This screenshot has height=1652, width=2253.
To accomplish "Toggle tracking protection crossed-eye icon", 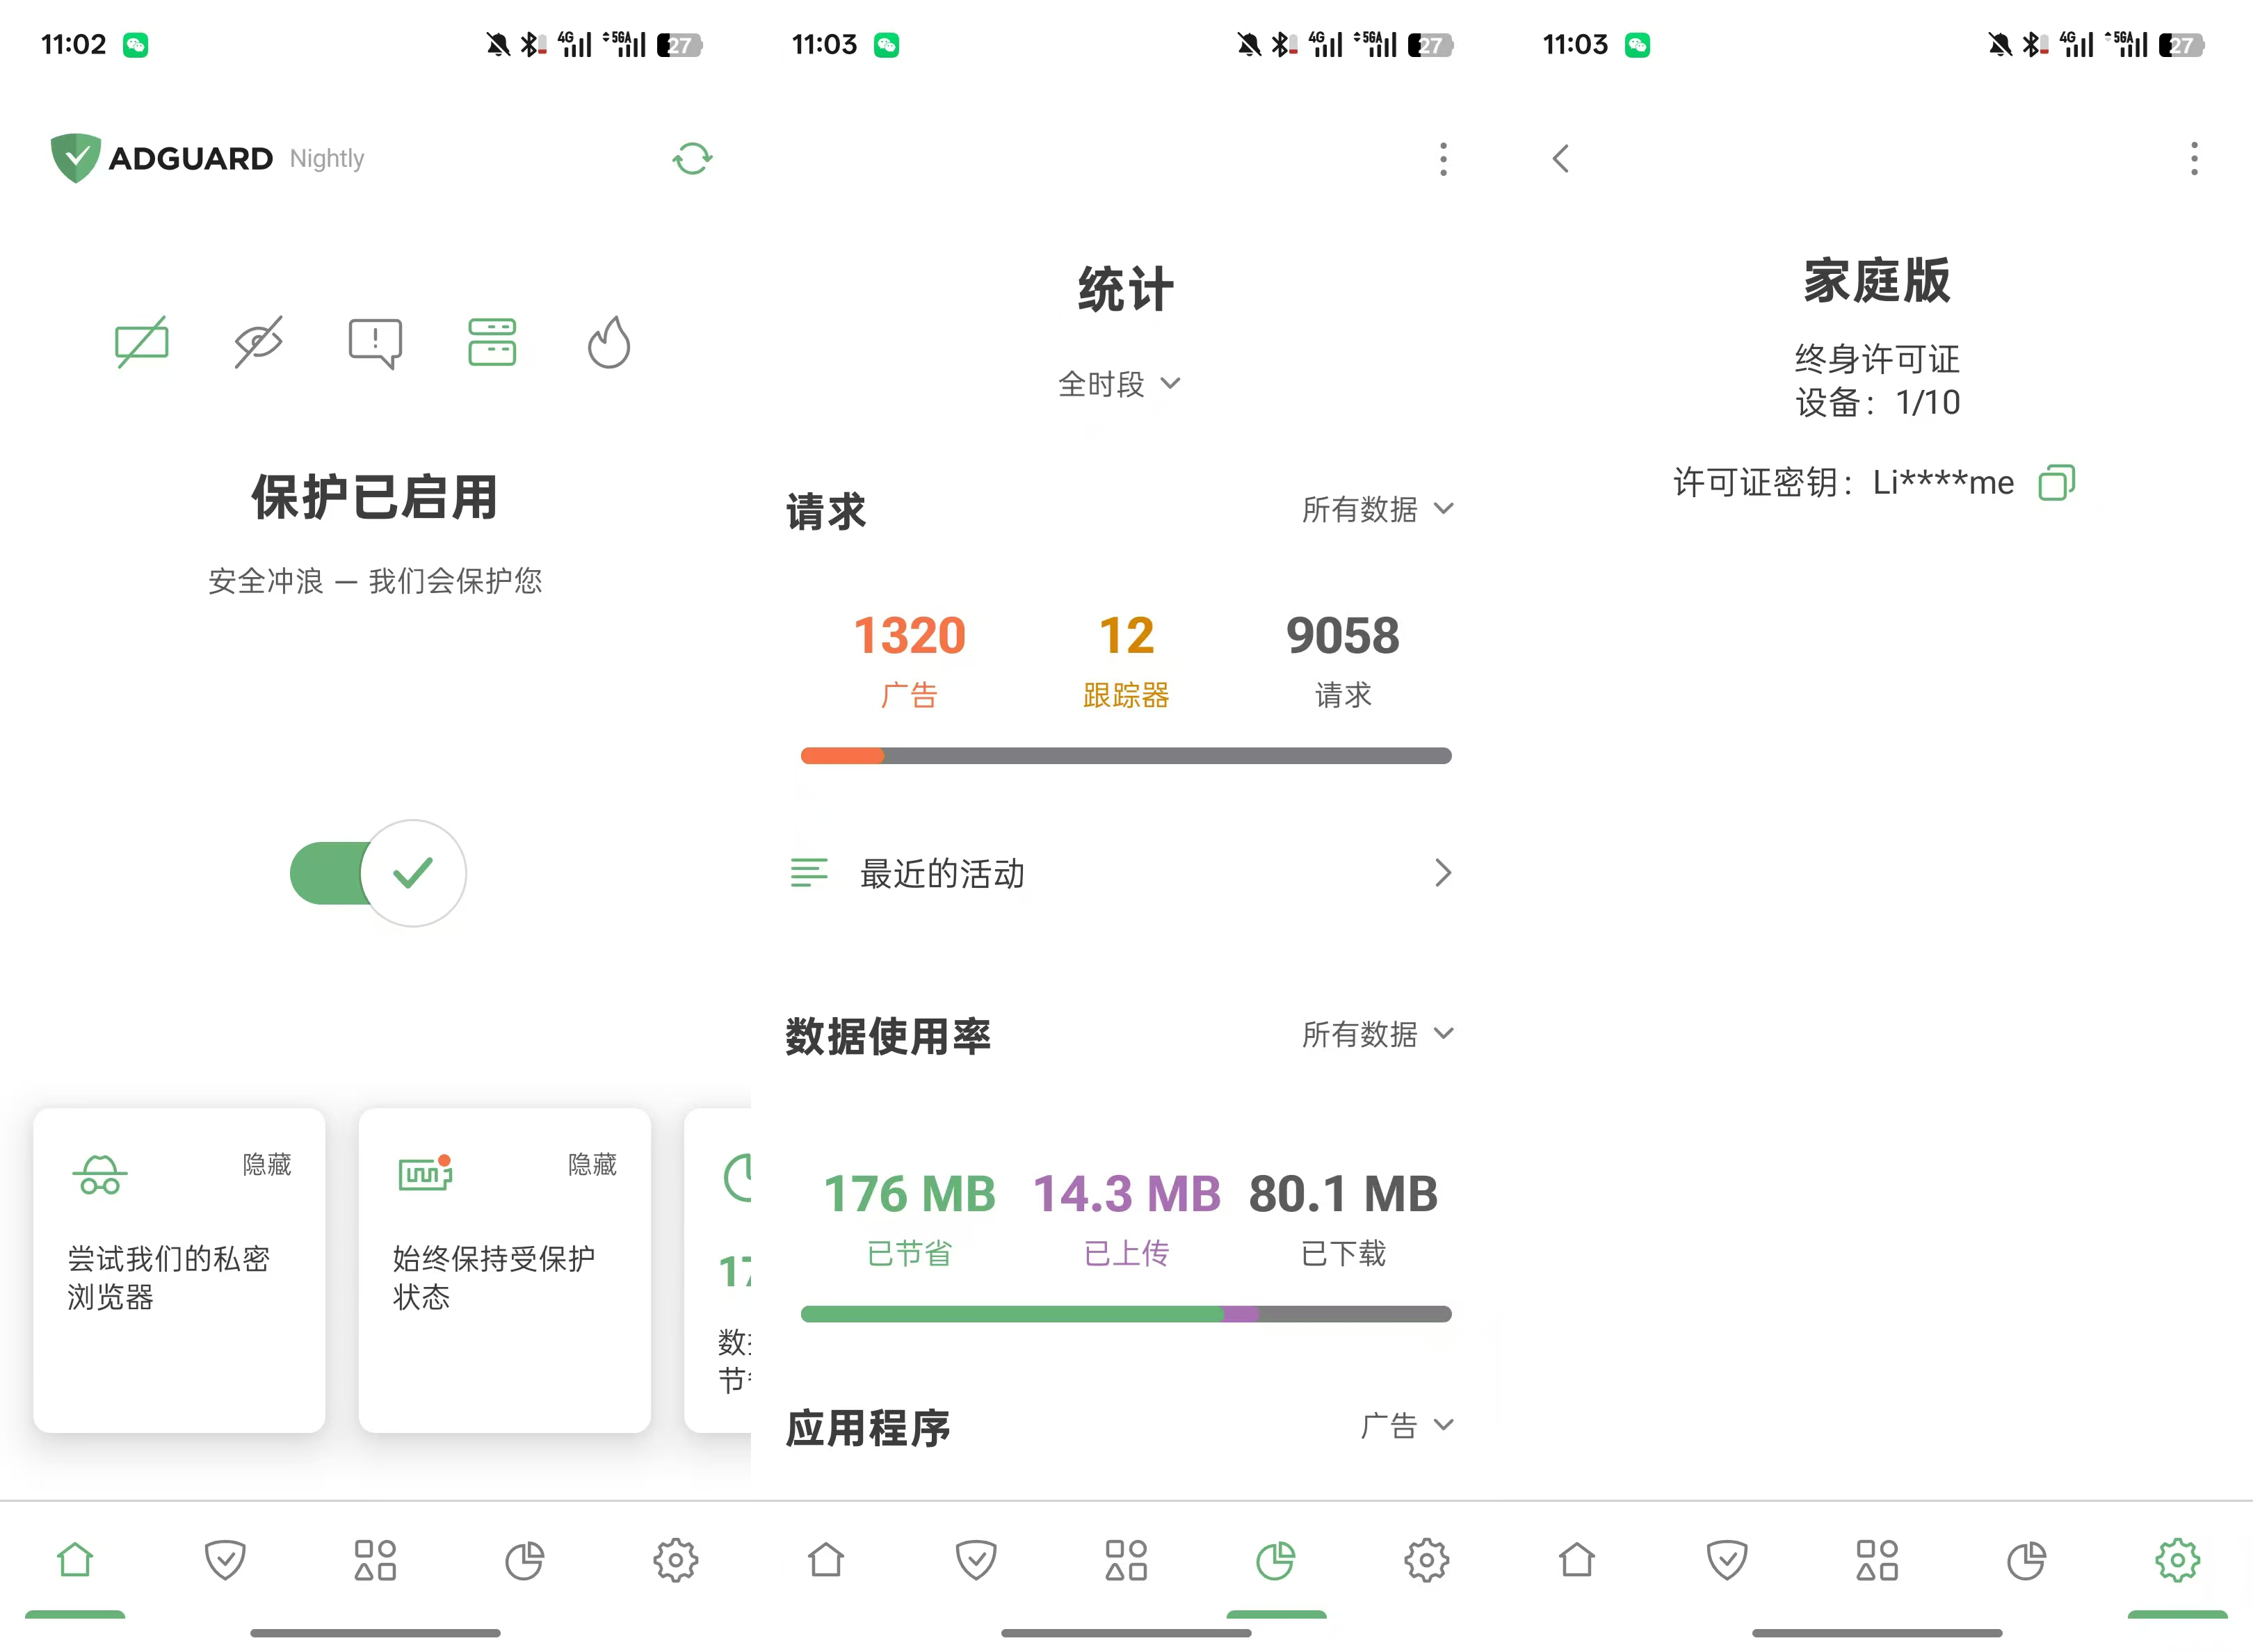I will (x=258, y=343).
